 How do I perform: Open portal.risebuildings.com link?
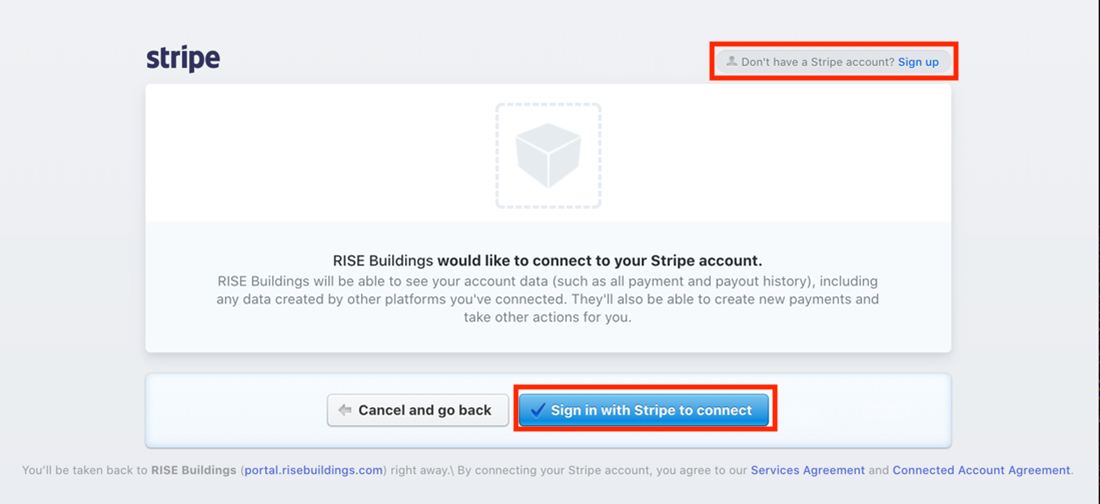[x=314, y=470]
